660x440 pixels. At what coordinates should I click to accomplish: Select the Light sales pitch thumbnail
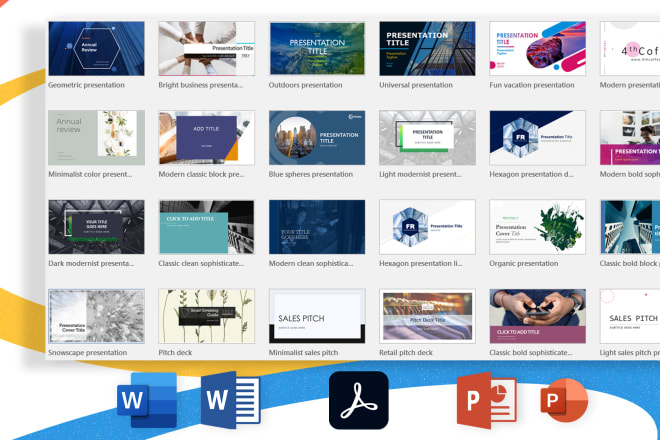[630, 316]
